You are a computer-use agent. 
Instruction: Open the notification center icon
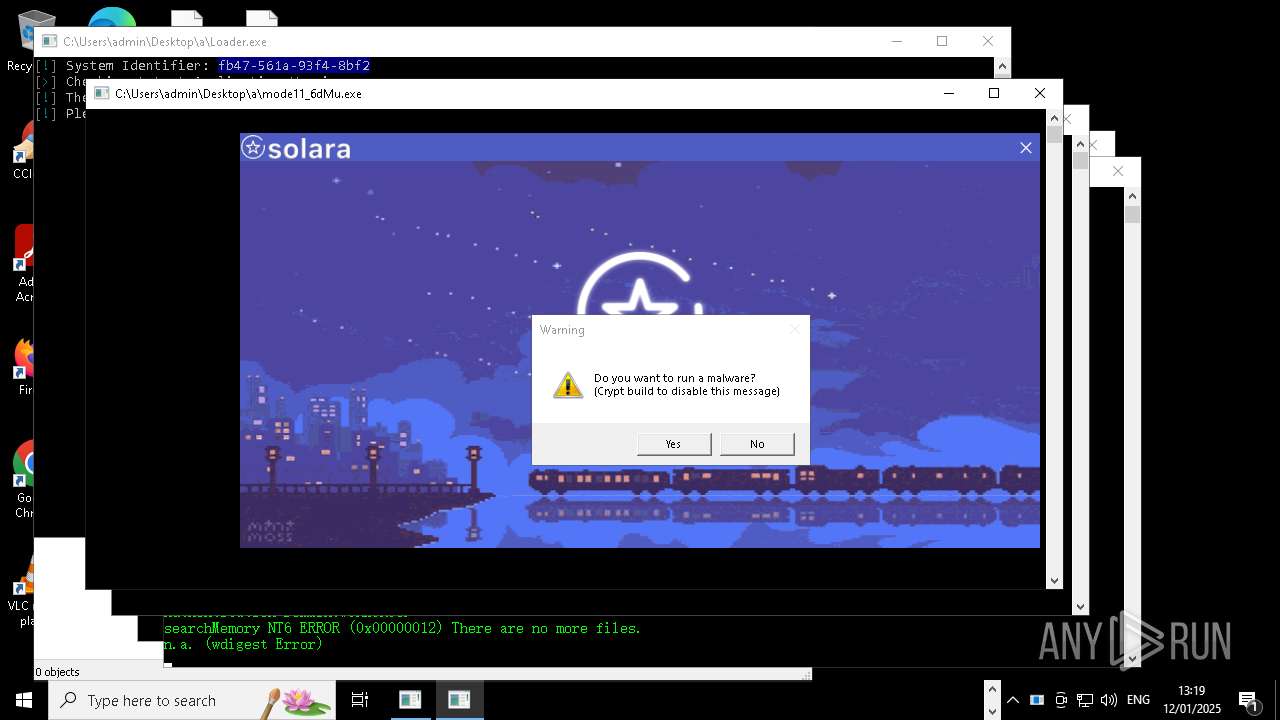(x=1248, y=700)
